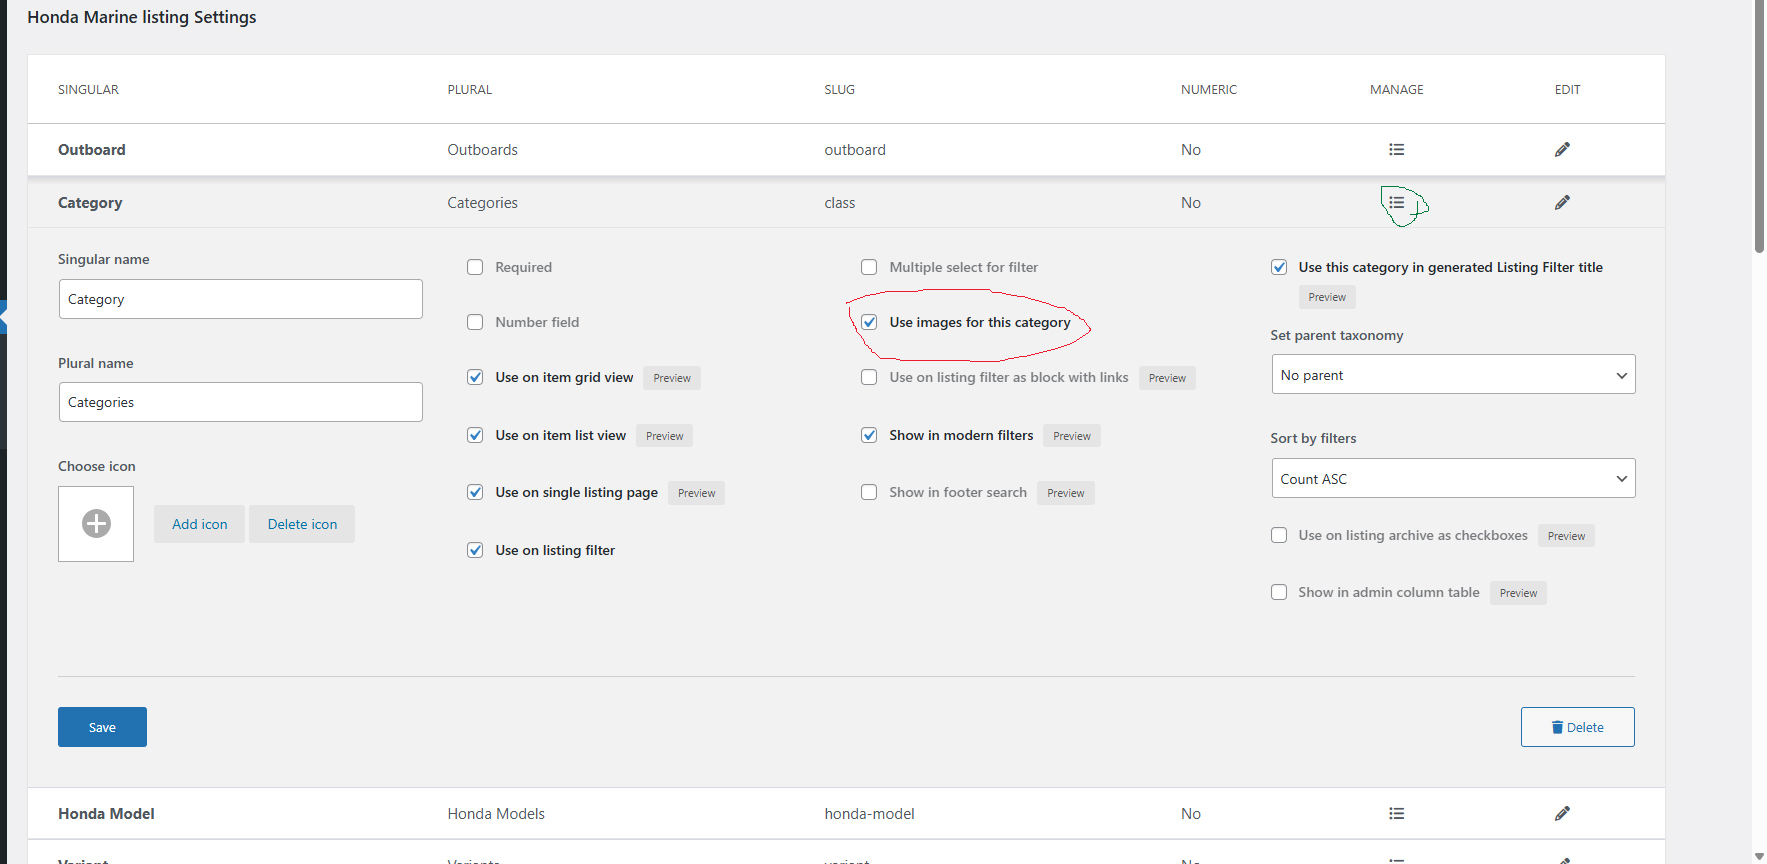Preview listing filter as block with links

(1167, 378)
